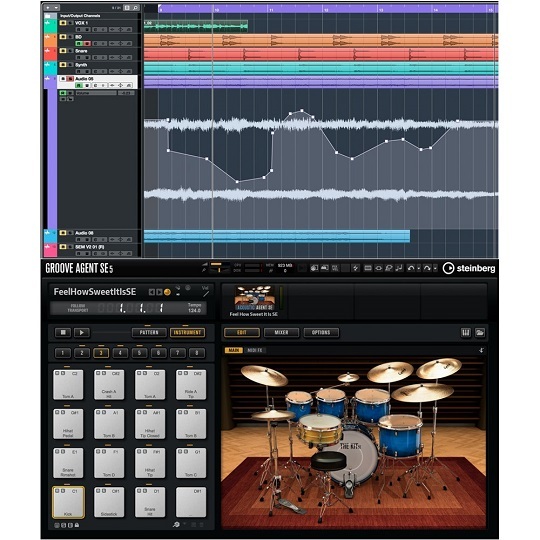Click the add track plus button
This screenshot has width=540, height=540.
48,7
